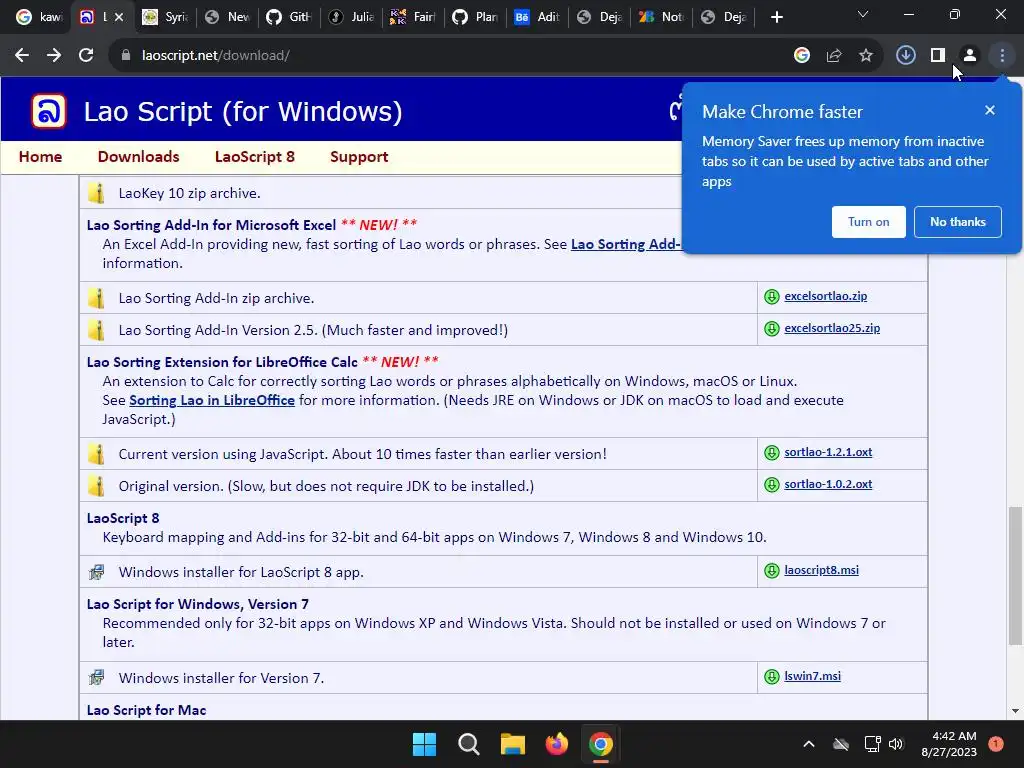Open the Support menu item
The image size is (1024, 768).
click(x=359, y=157)
